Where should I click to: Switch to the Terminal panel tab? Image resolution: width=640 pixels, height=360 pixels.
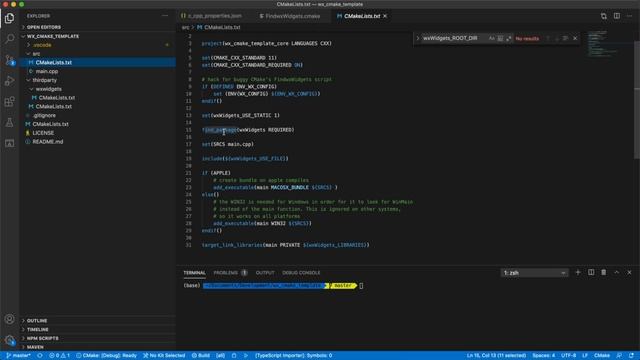pos(194,273)
